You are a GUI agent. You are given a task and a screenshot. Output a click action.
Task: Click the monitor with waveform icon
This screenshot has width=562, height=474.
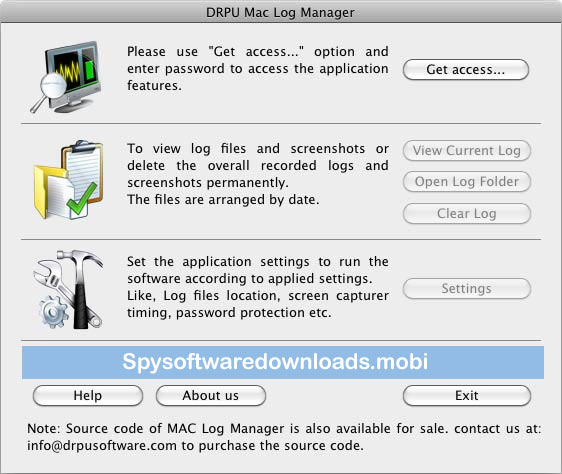(68, 76)
